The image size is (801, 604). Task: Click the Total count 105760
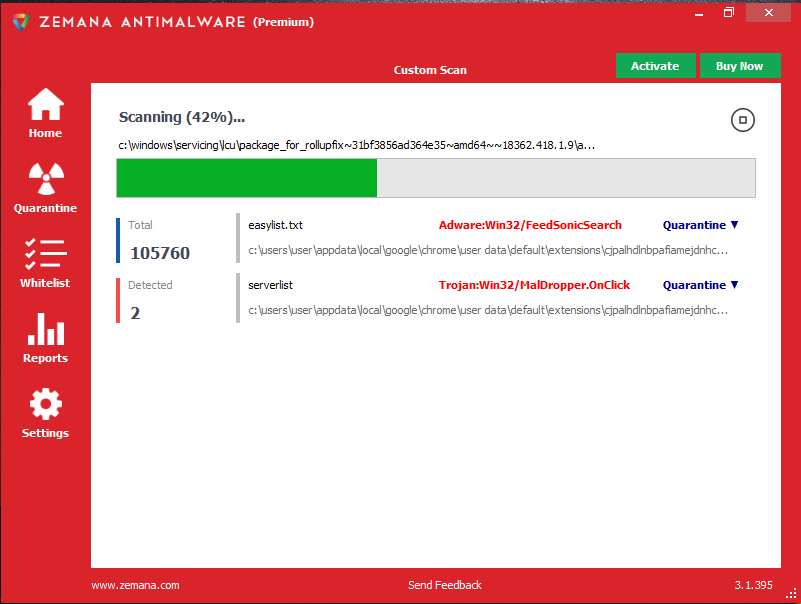click(x=160, y=253)
